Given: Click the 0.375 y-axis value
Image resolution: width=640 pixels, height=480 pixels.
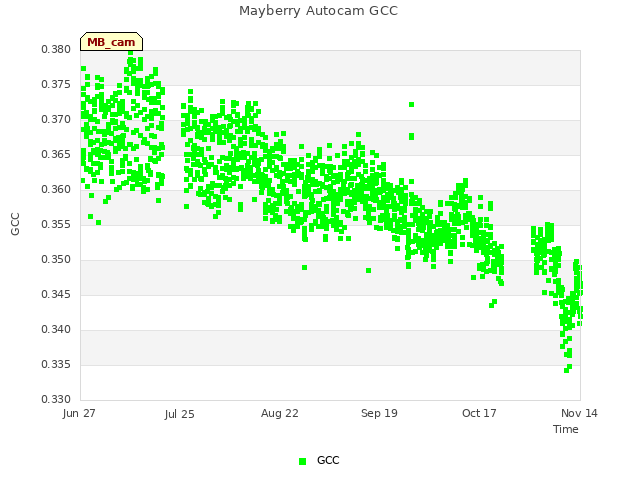Looking at the screenshot, I should tap(56, 84).
